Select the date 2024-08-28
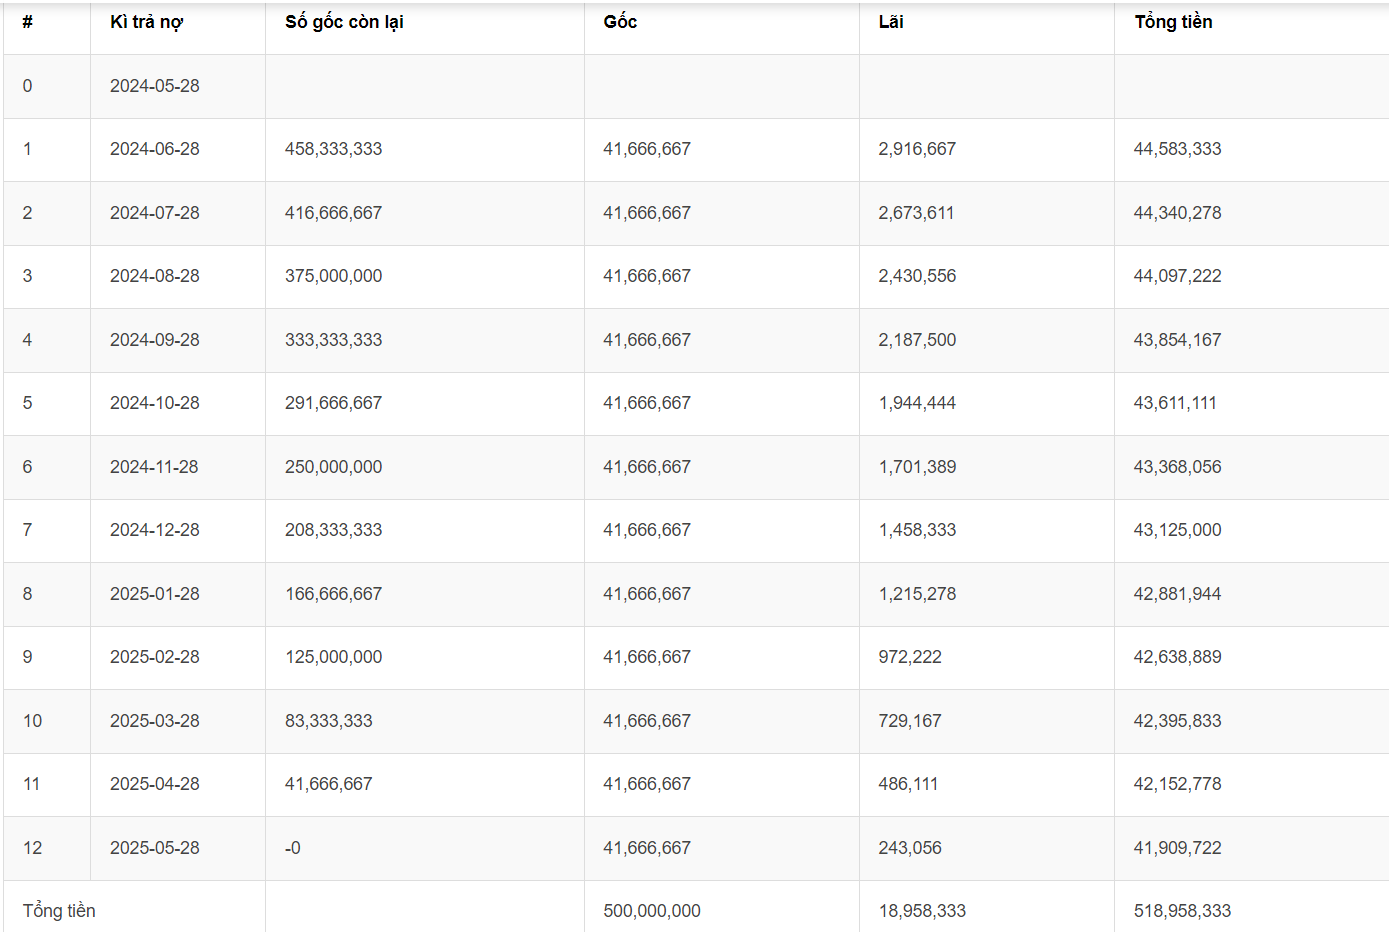 pos(155,276)
